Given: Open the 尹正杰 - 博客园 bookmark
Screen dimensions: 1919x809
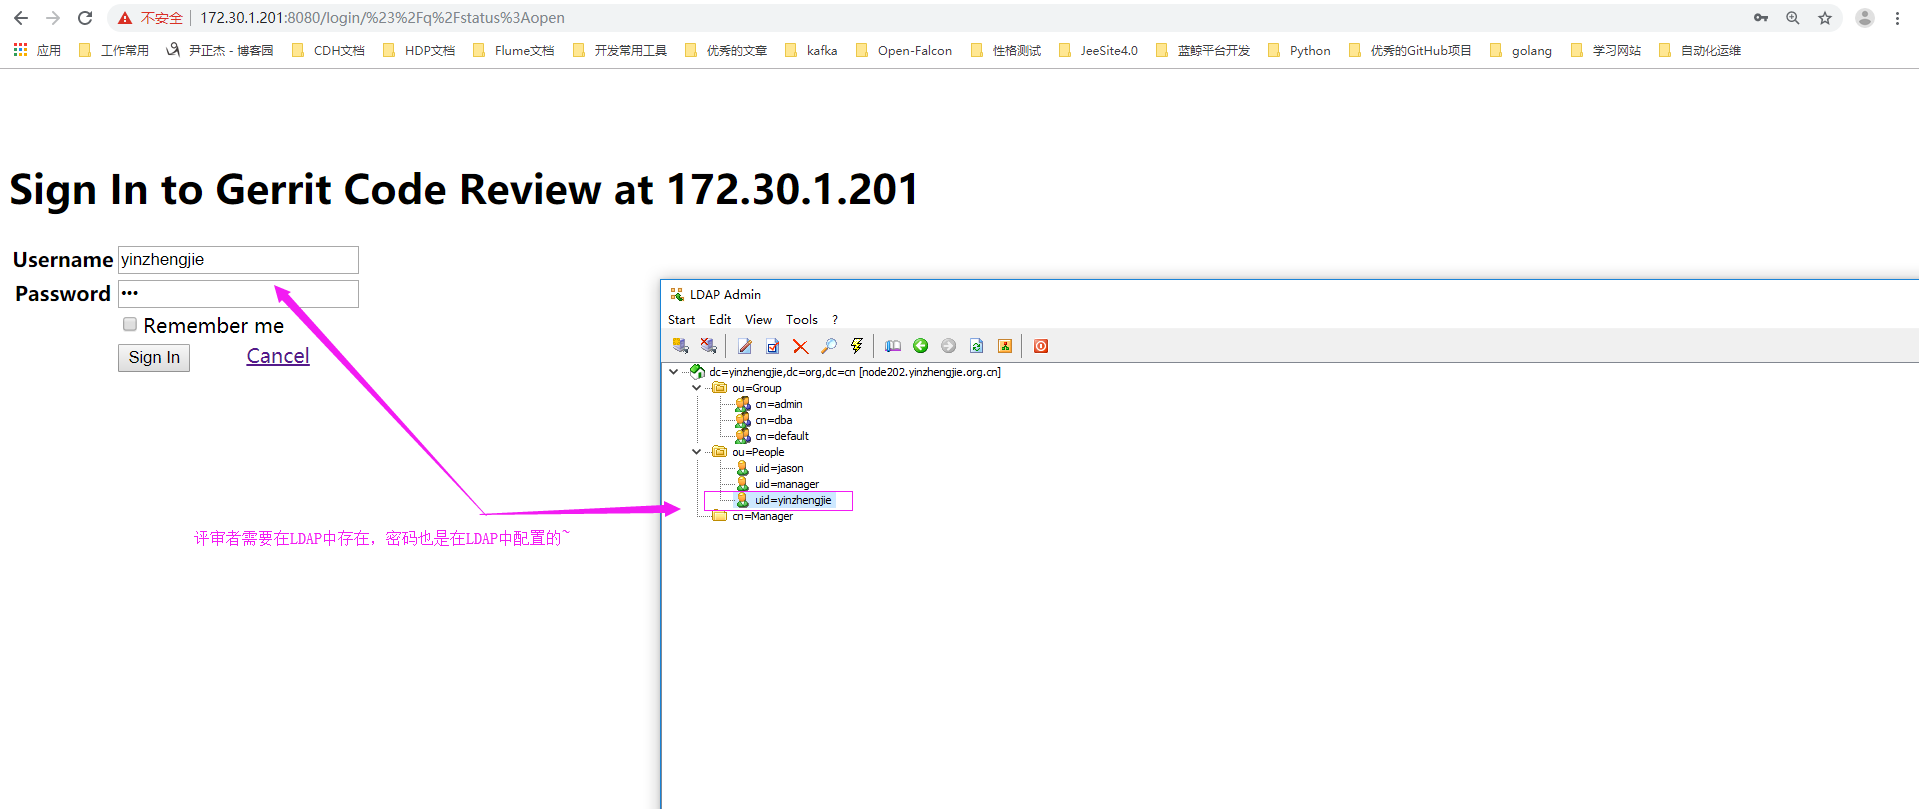Looking at the screenshot, I should coord(220,50).
